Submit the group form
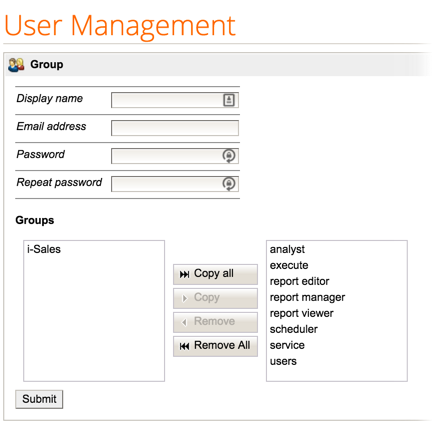The height and width of the screenshot is (428, 433). [39, 399]
